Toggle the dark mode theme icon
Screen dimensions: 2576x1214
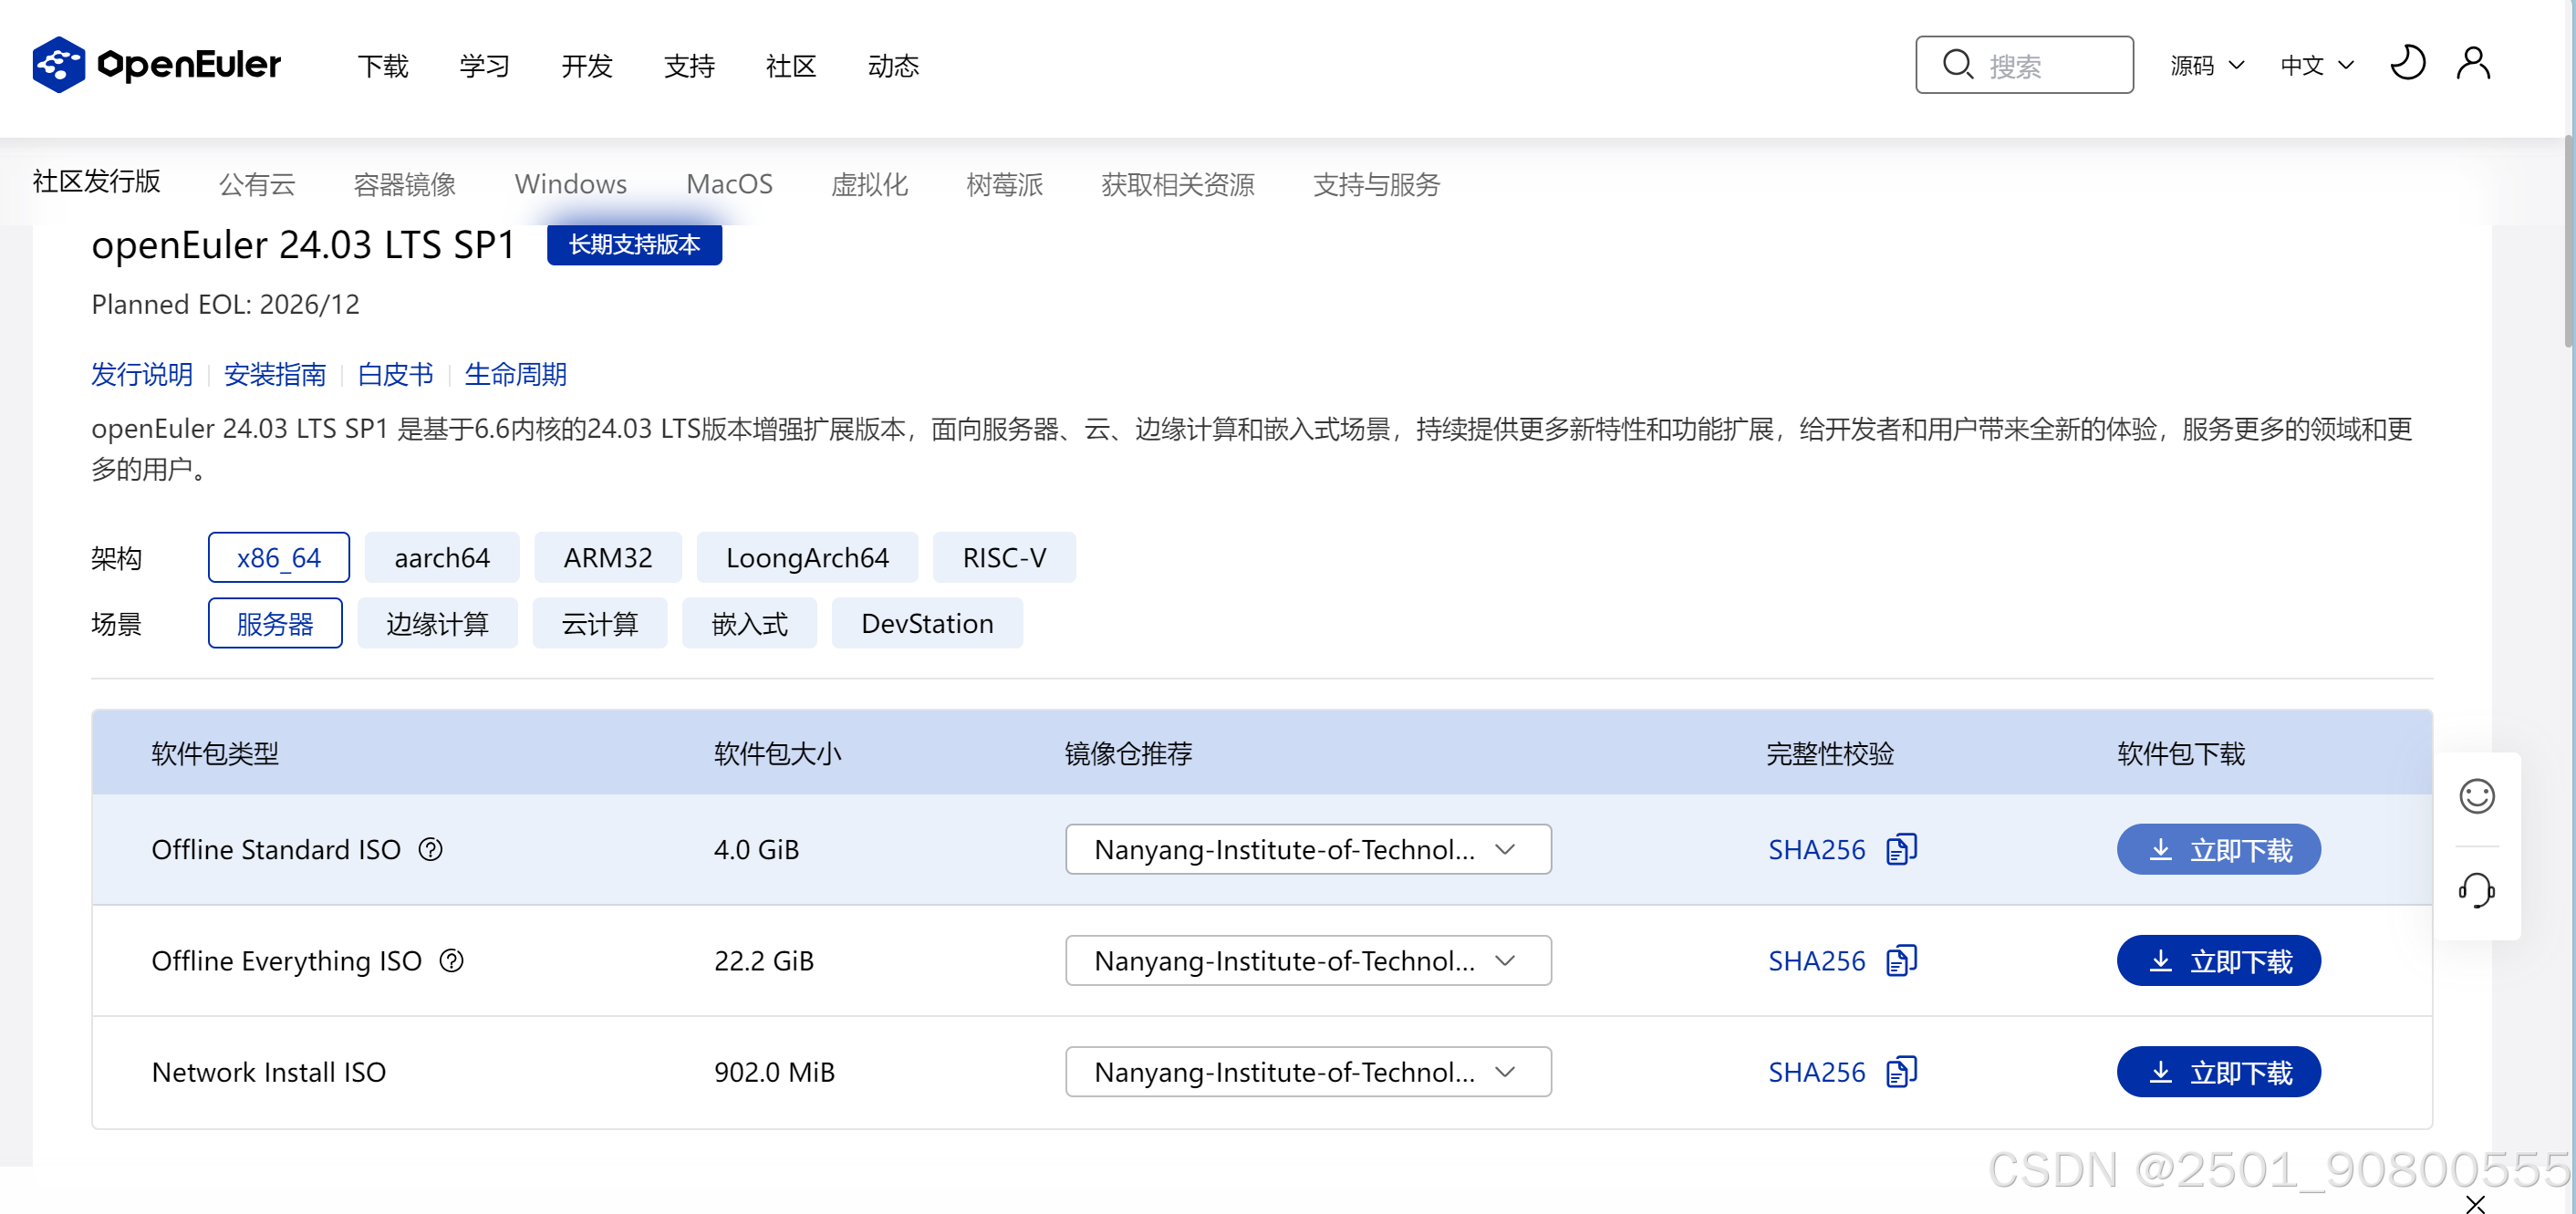[2410, 63]
